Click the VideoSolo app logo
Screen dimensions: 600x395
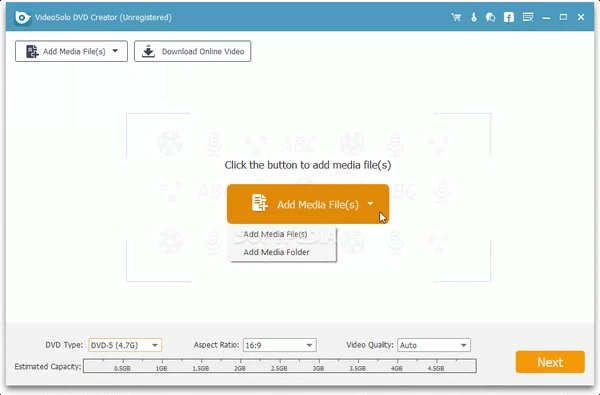[x=22, y=18]
